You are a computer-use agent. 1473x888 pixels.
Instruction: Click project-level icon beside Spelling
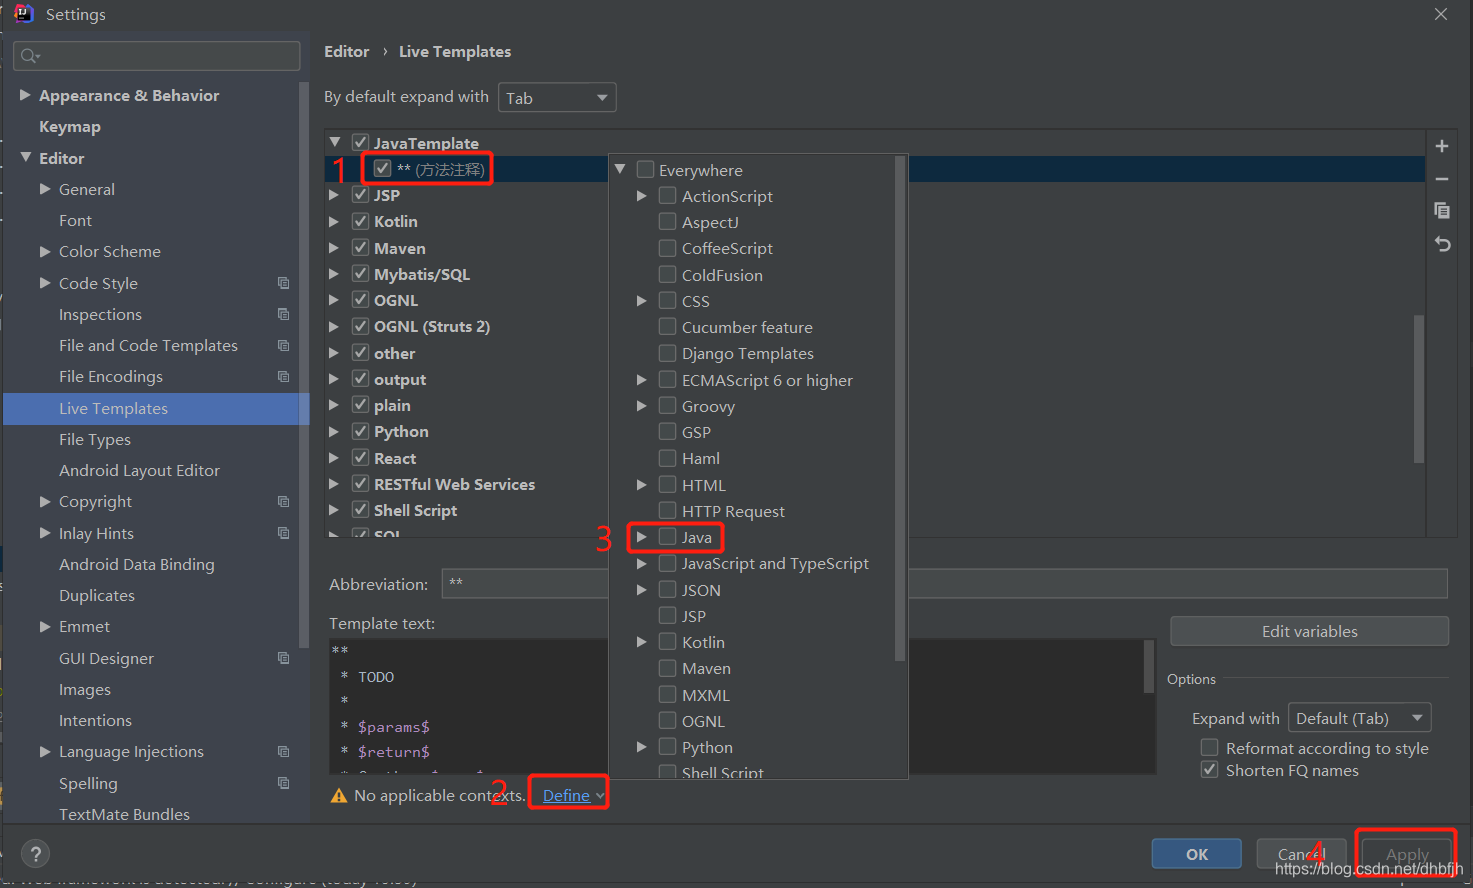283,783
